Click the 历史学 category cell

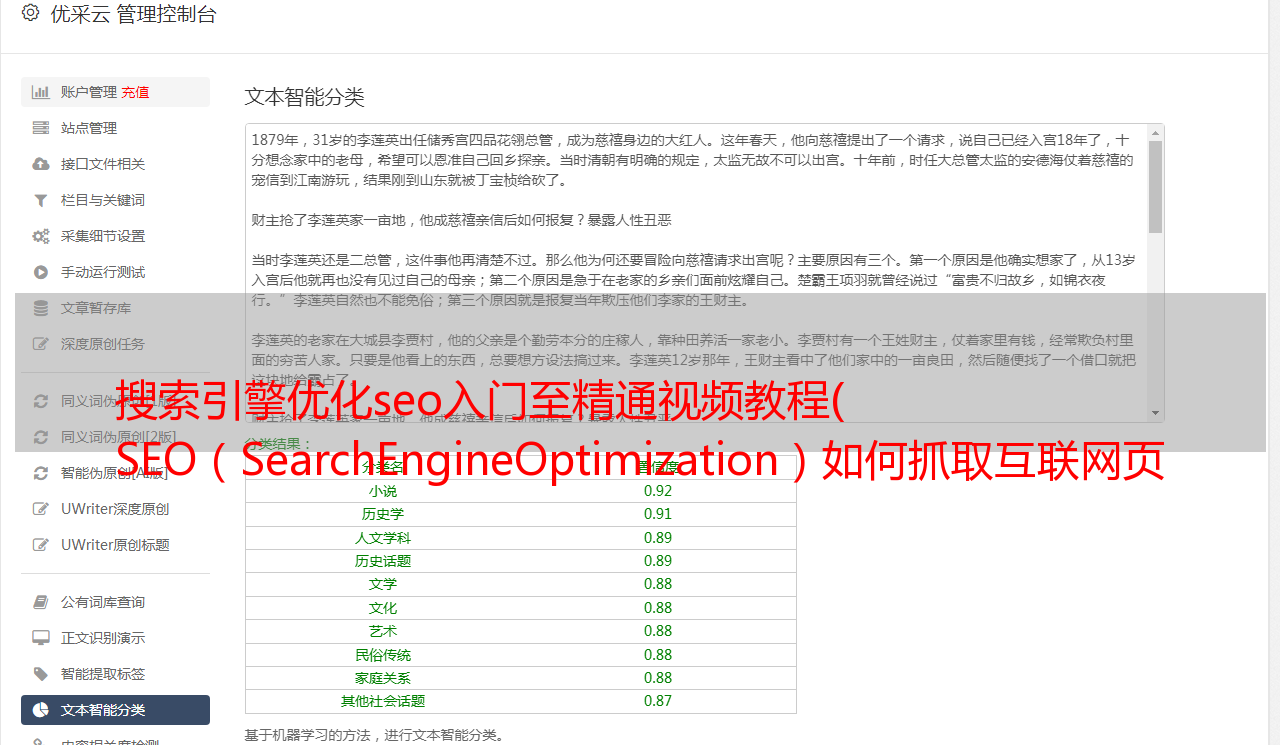click(x=383, y=514)
